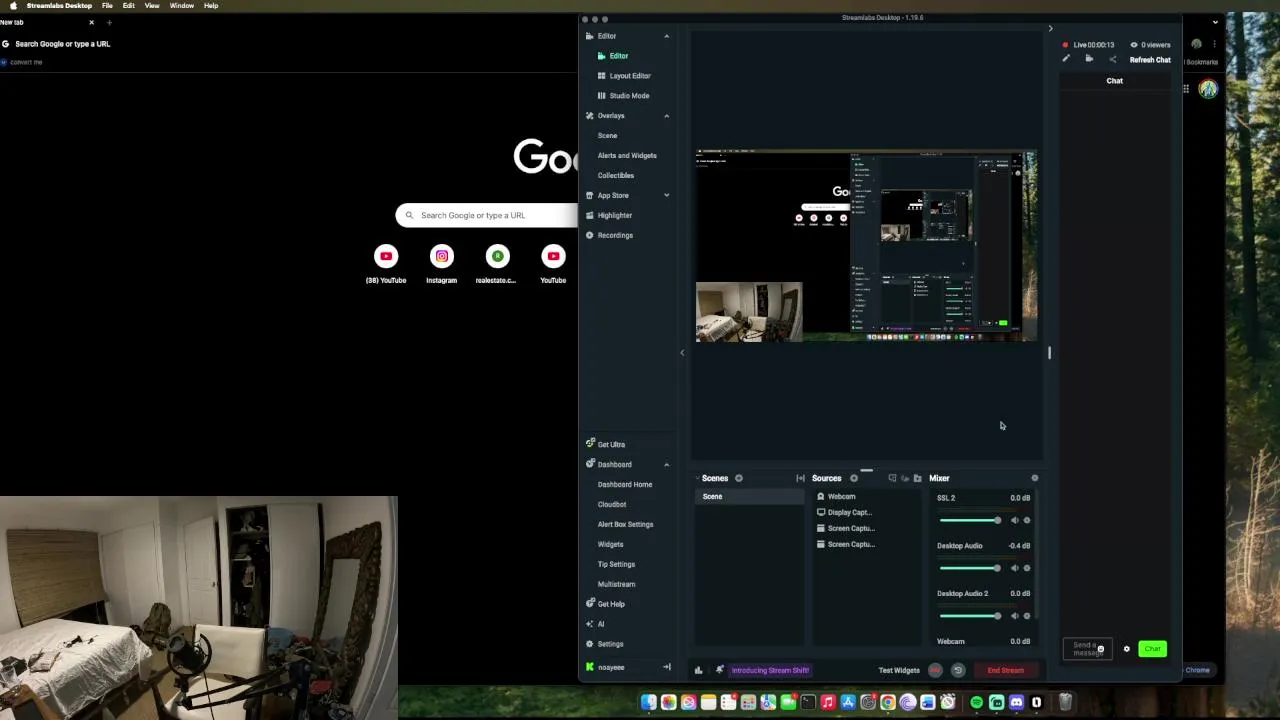Open the Edit menu in the menu bar

[x=128, y=6]
